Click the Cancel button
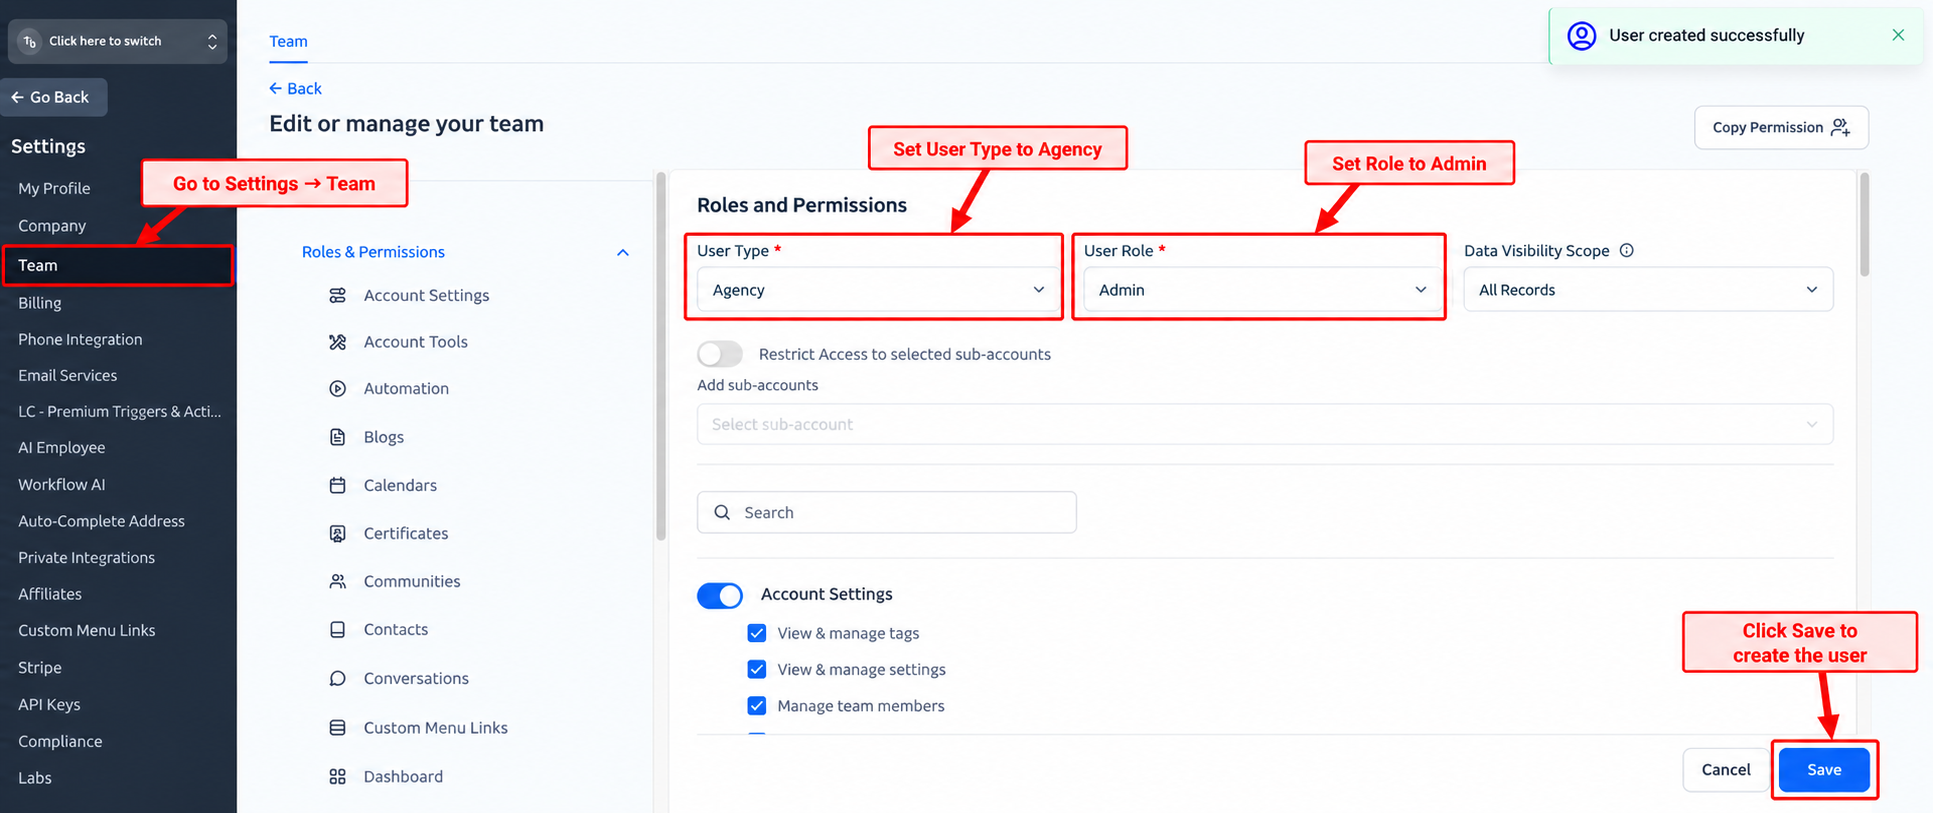 coord(1726,770)
